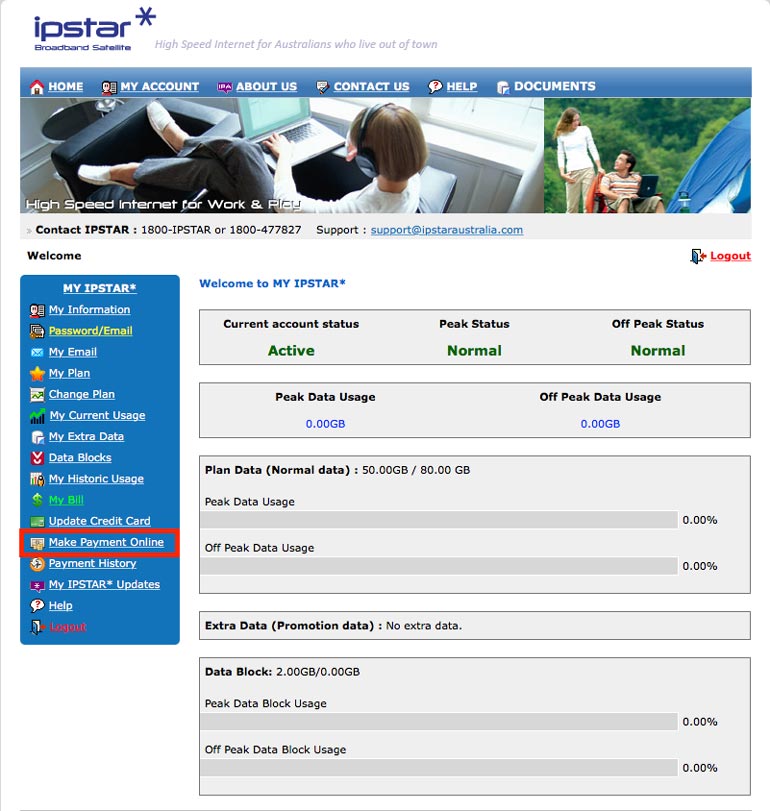The height and width of the screenshot is (811, 770).
Task: Click the Update Credit Card icon
Action: point(37,521)
